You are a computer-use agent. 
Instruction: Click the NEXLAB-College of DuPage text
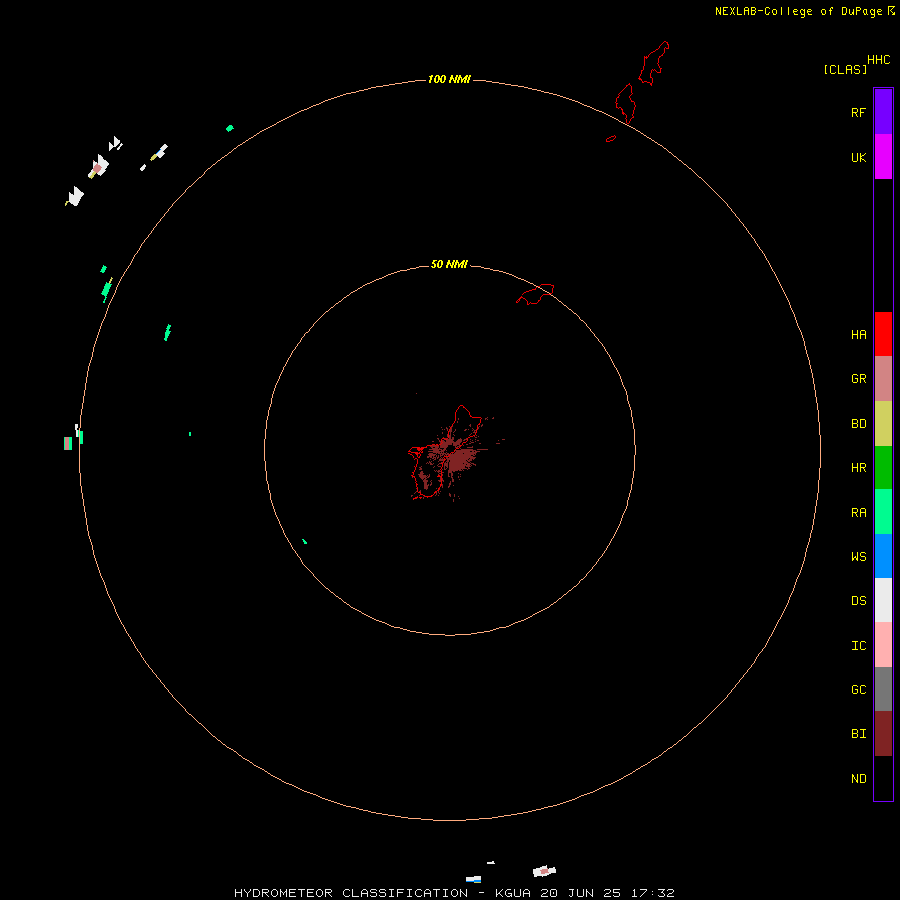click(798, 11)
